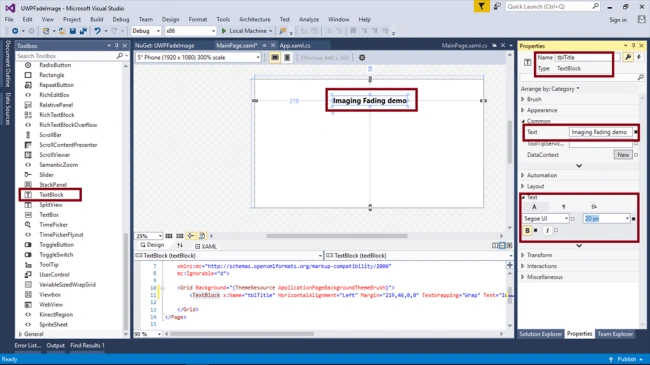Click the Save file icon in toolbar
The height and width of the screenshot is (365, 650).
point(73,31)
